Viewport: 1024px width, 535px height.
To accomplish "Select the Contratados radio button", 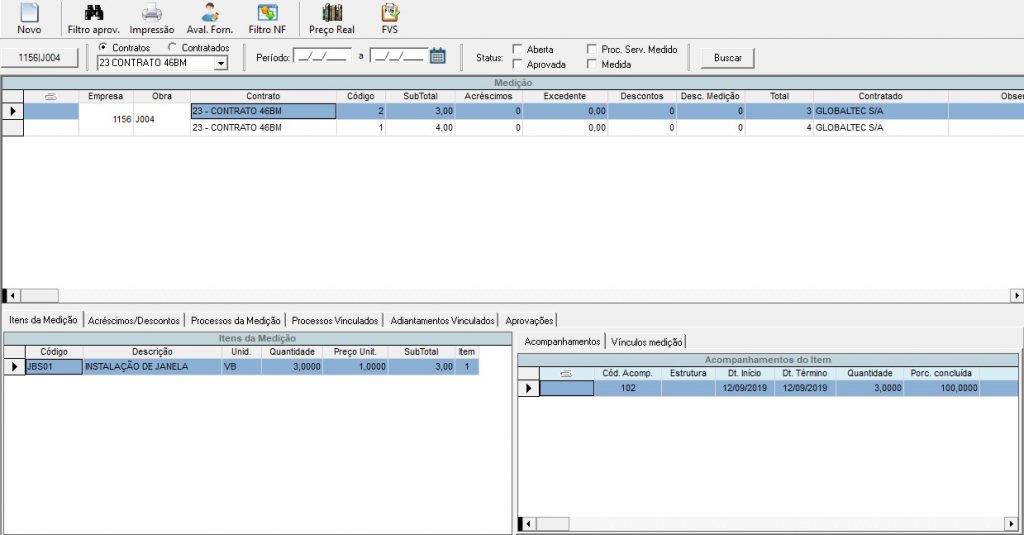I will (x=173, y=48).
